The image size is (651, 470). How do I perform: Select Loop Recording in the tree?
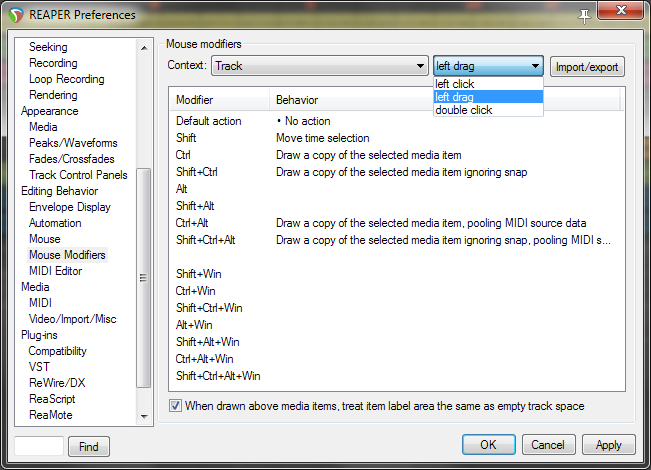(67, 79)
